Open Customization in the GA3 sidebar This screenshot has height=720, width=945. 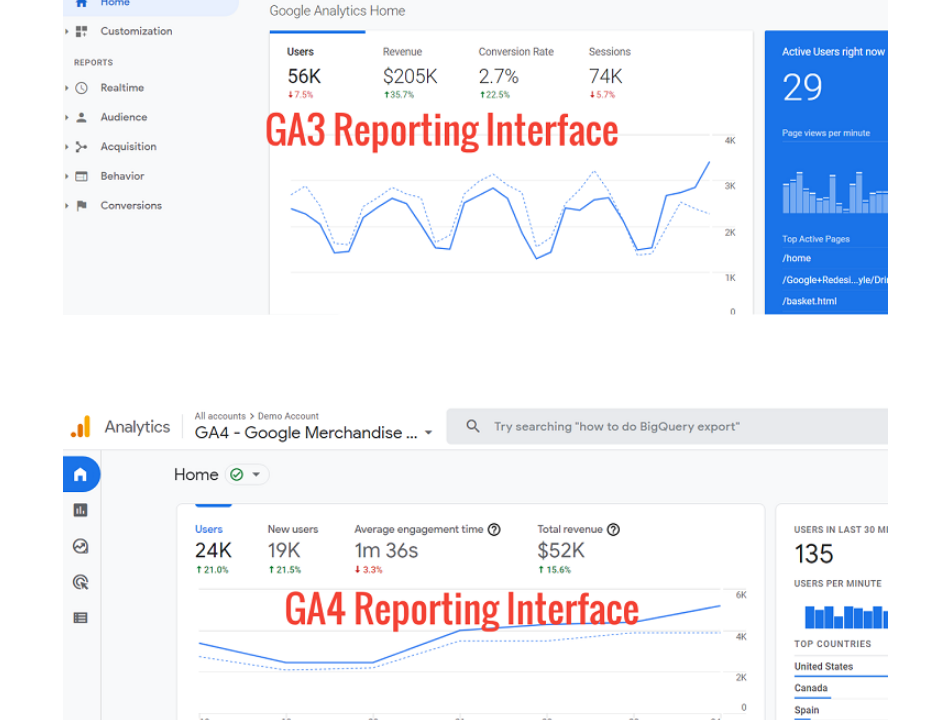[135, 31]
